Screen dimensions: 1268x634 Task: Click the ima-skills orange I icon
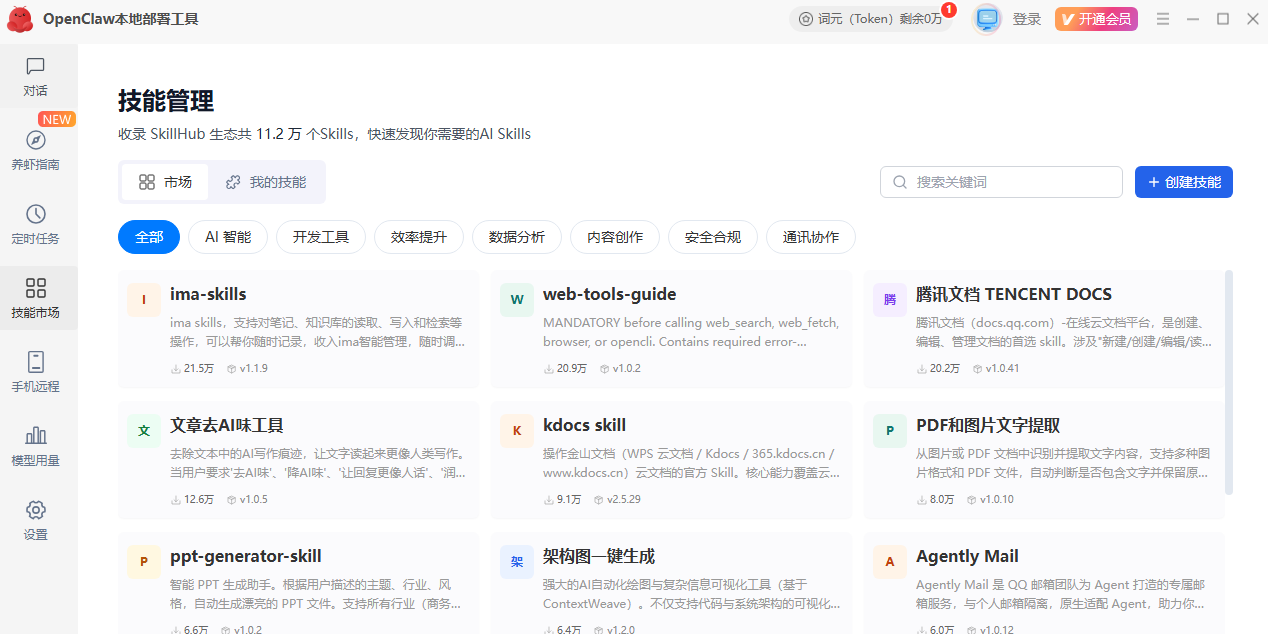[144, 300]
